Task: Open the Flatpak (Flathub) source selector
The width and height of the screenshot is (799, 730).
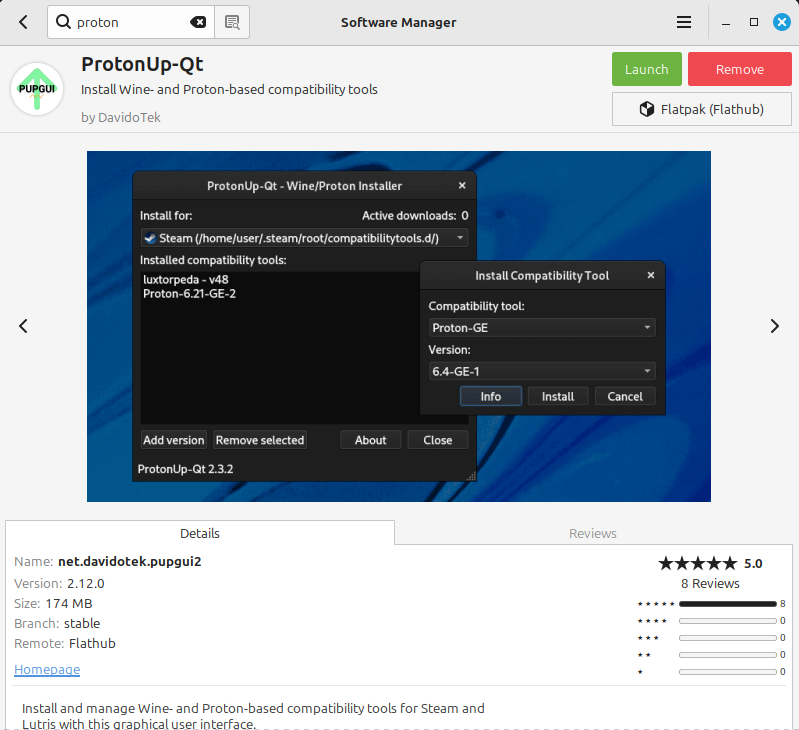Action: pos(702,109)
